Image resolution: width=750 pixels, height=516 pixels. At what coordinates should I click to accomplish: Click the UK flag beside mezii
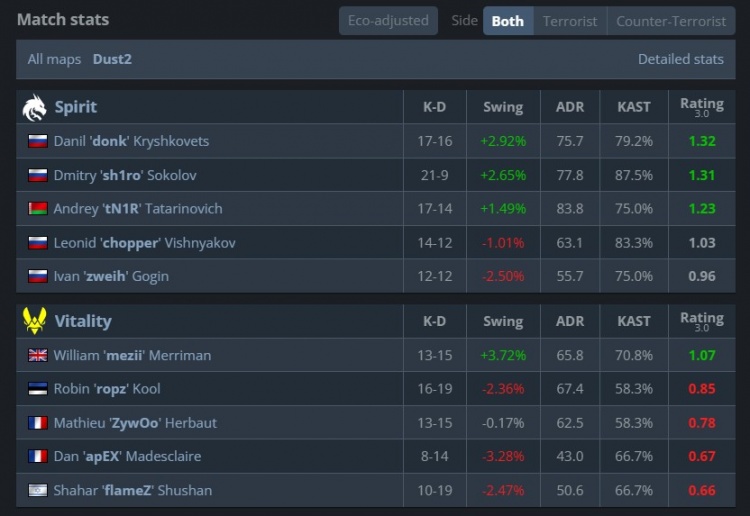click(38, 355)
